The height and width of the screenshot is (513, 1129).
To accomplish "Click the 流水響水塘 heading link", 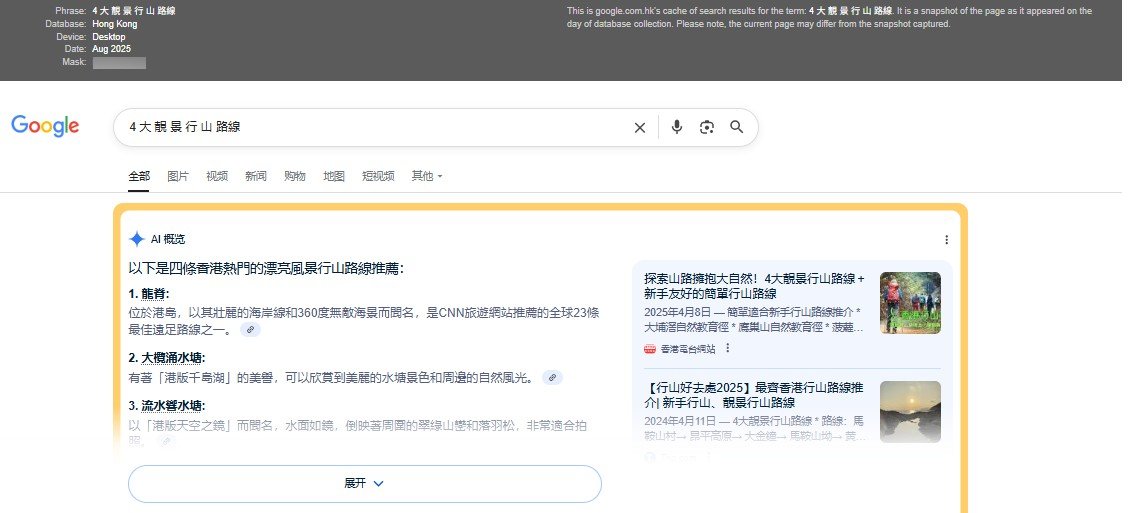I will tap(173, 405).
